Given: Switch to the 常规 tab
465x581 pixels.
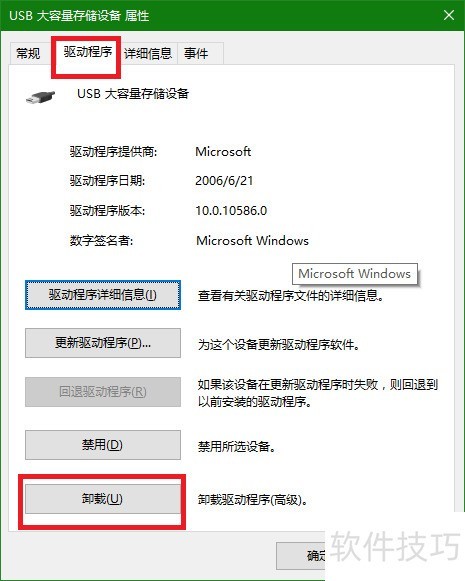Looking at the screenshot, I should [28, 54].
